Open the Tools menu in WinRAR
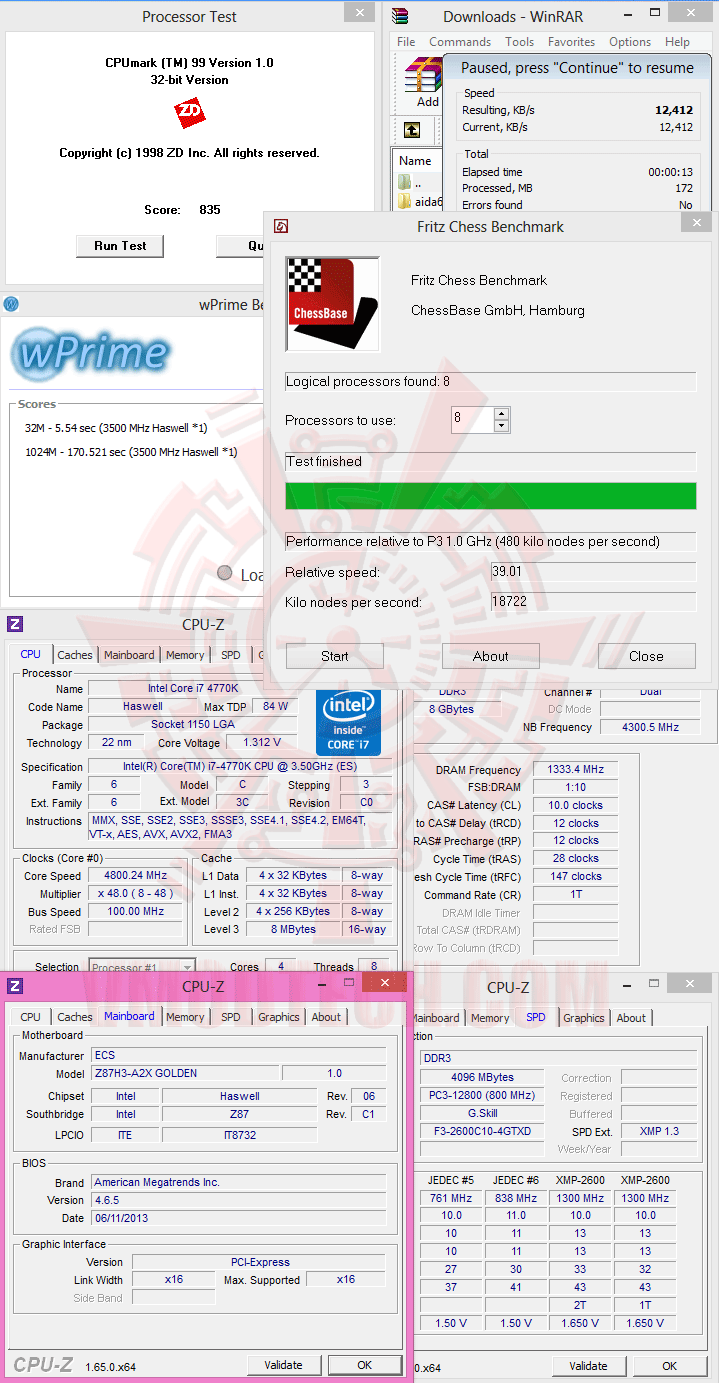 (x=519, y=42)
